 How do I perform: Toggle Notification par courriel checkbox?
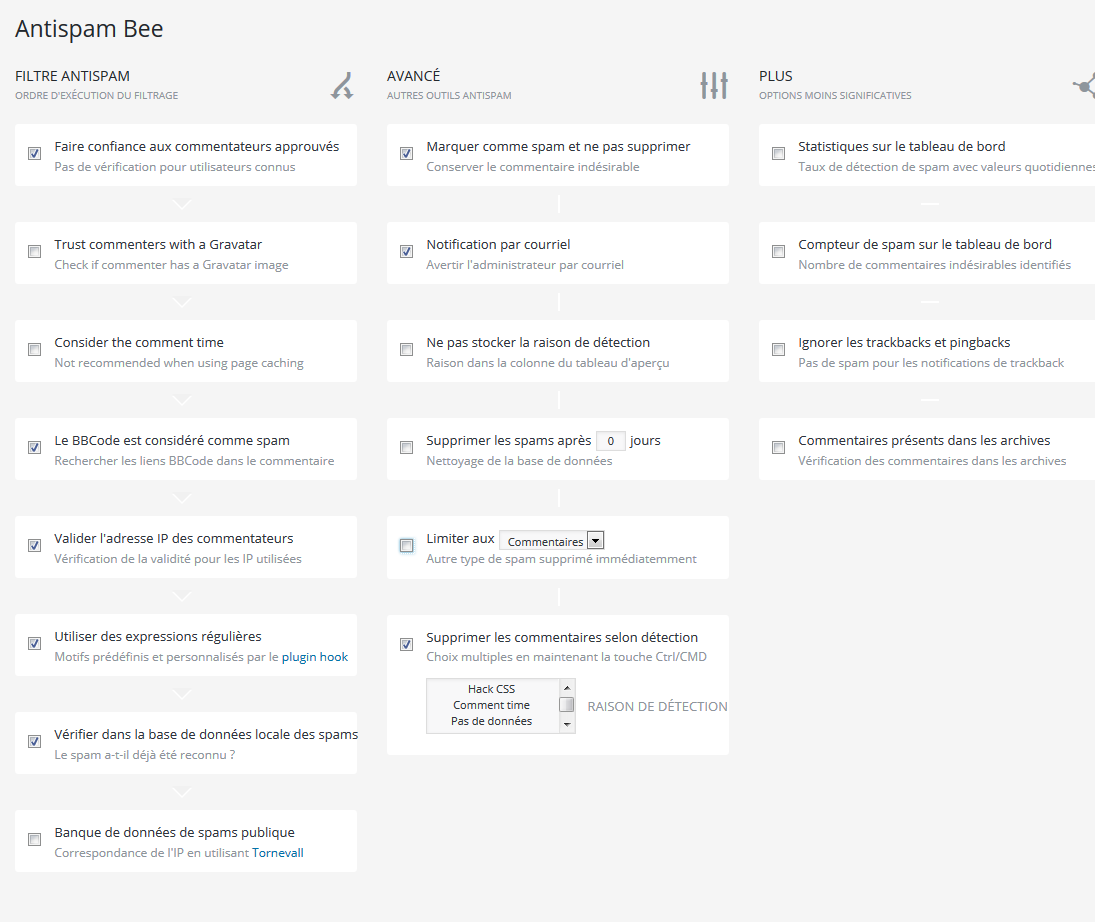(406, 251)
